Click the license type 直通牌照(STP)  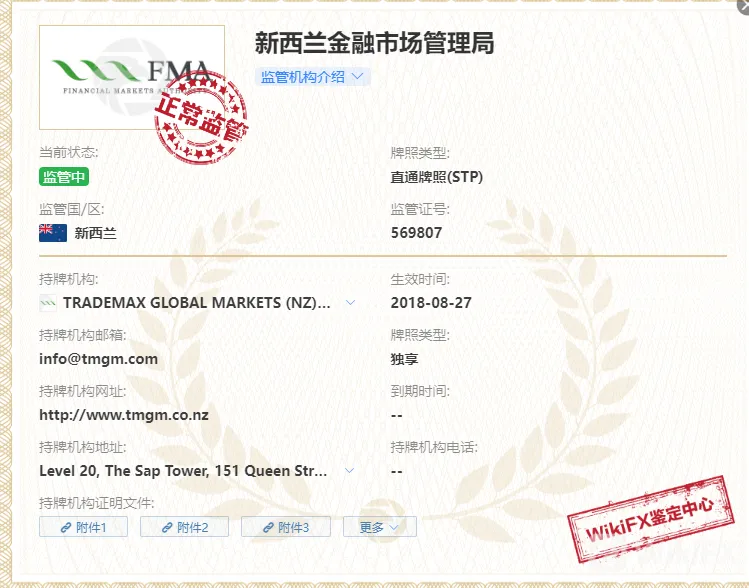[x=437, y=177]
